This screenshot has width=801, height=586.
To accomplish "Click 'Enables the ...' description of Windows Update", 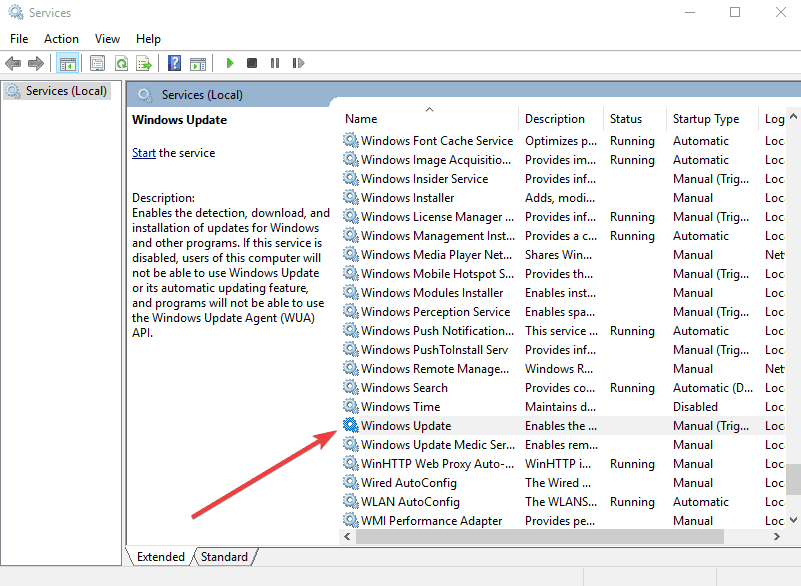I will pos(560,426).
